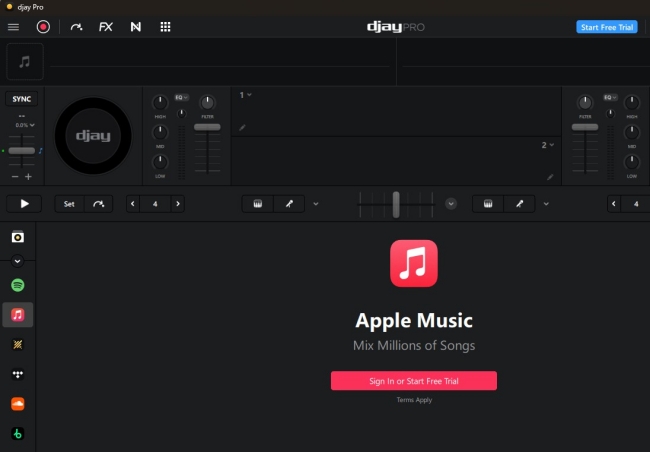
Task: Click the MID EQ knob on deck 2
Action: 632,132
